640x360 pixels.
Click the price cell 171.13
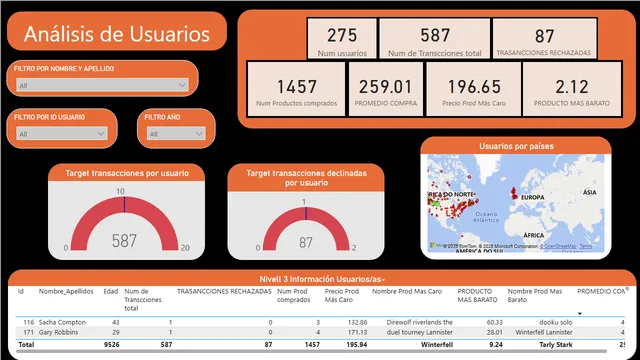(357, 332)
